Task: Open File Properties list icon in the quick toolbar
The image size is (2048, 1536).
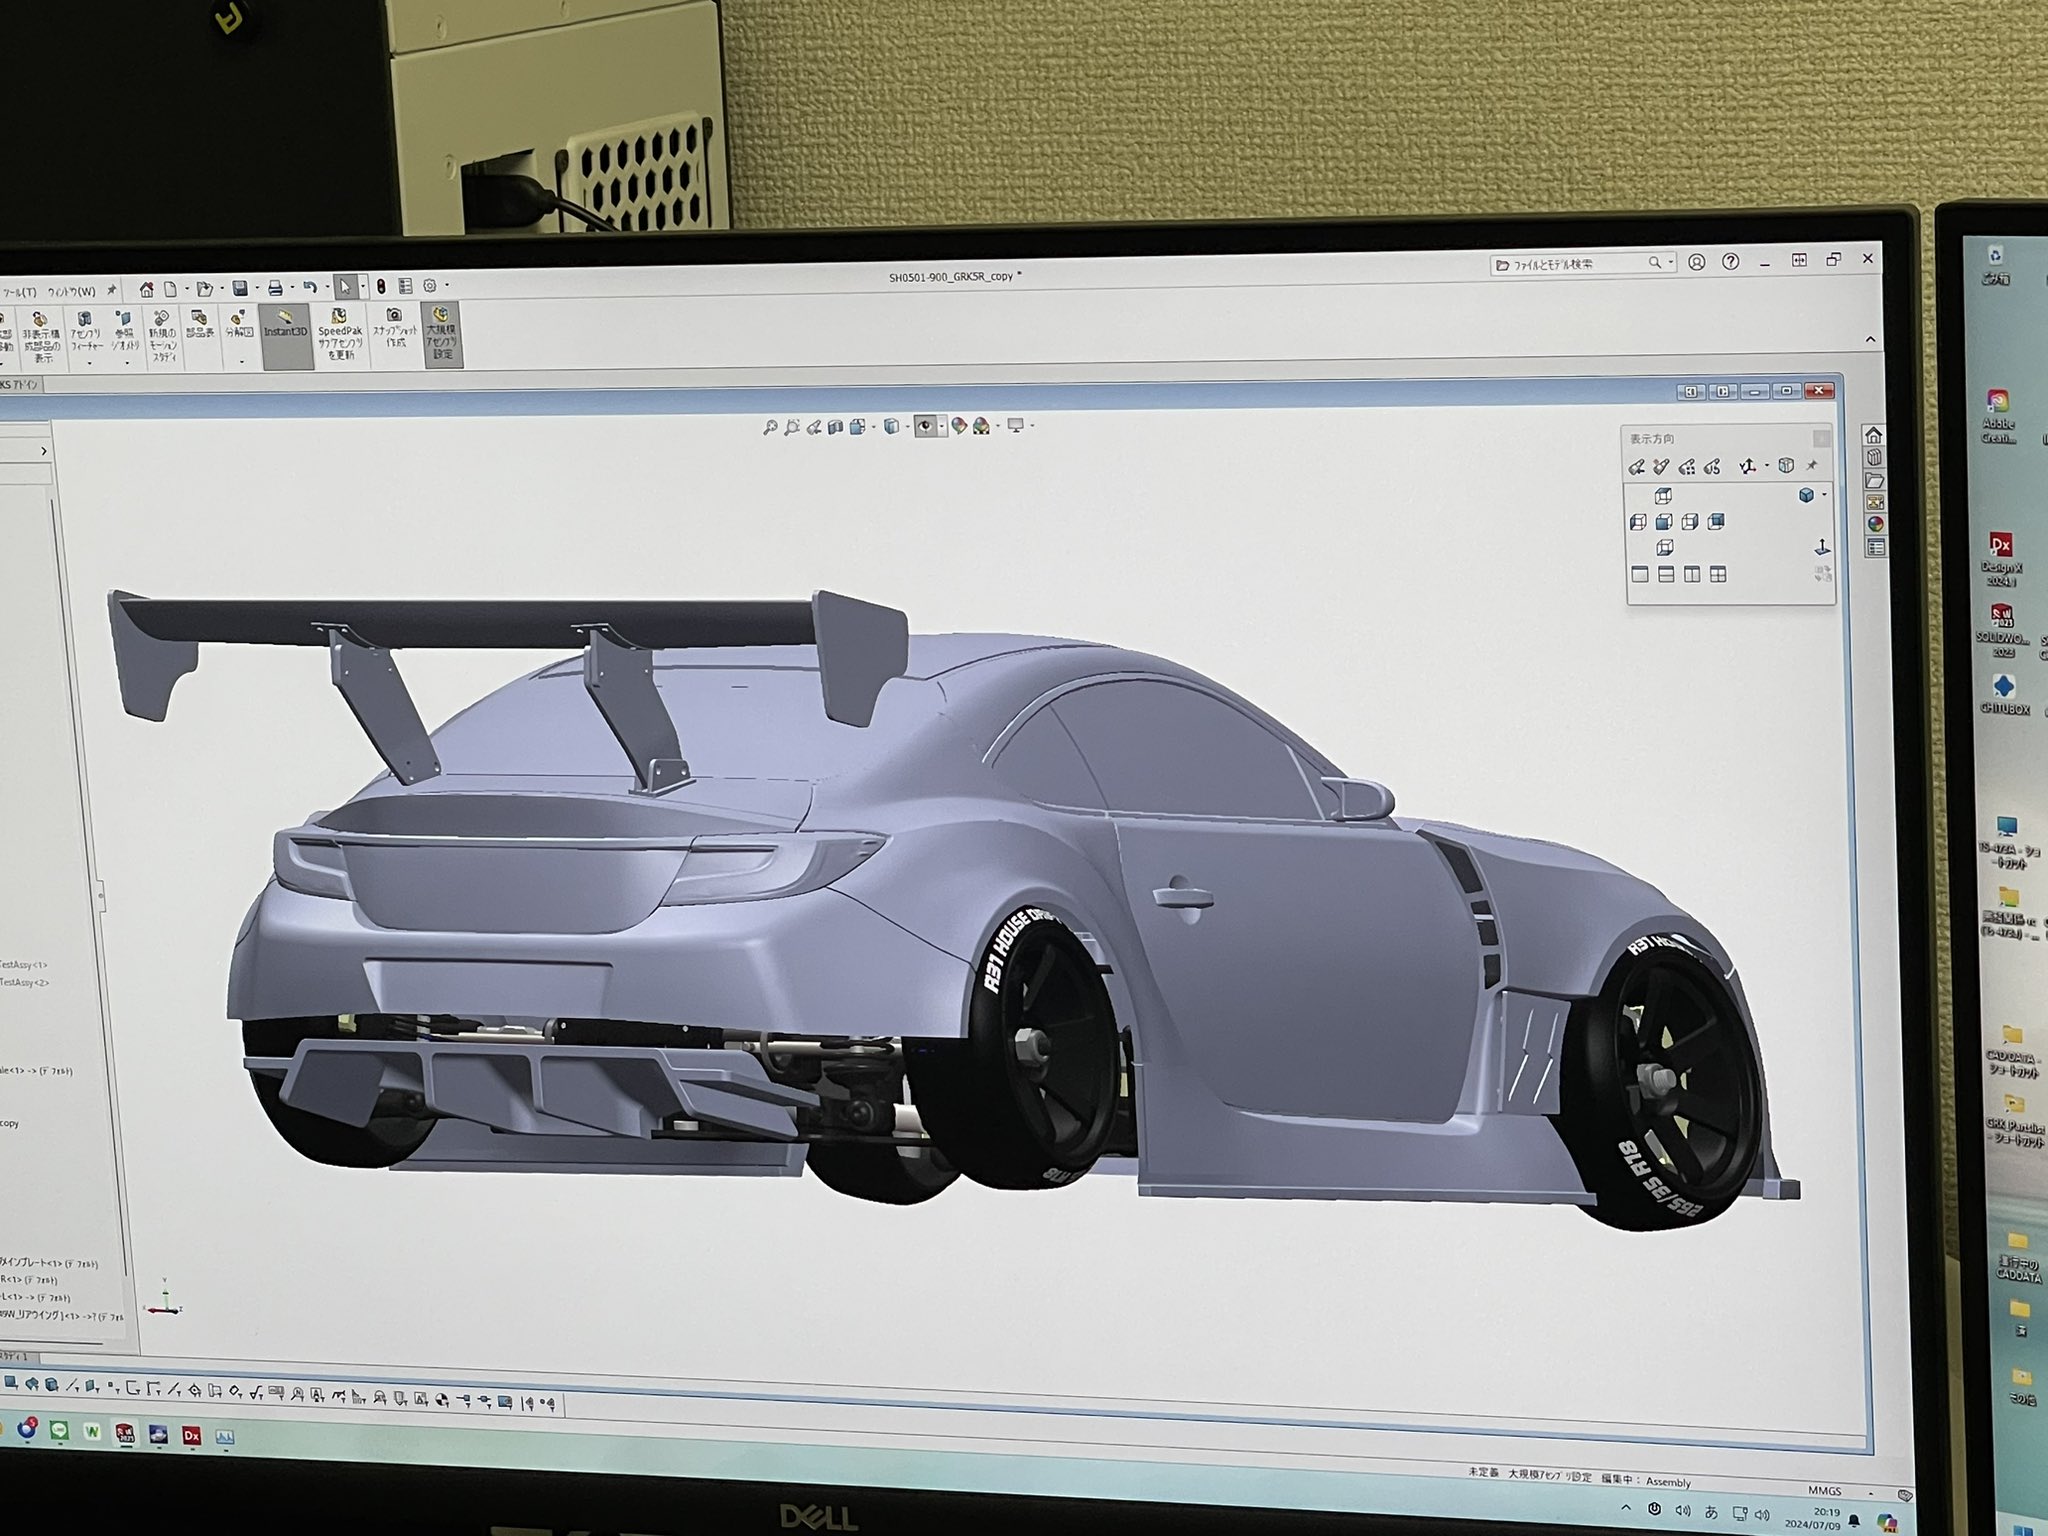Action: [x=405, y=287]
